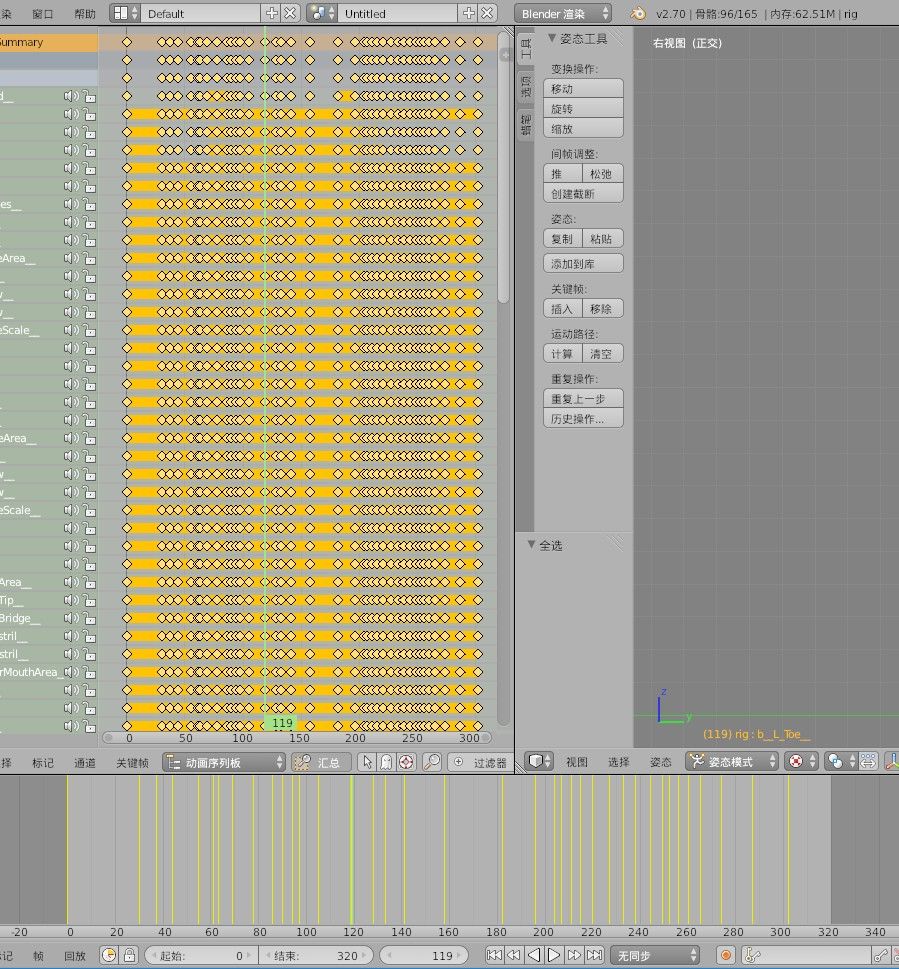The image size is (899, 969).
Task: Click the Untitled scene name field
Action: coord(398,13)
